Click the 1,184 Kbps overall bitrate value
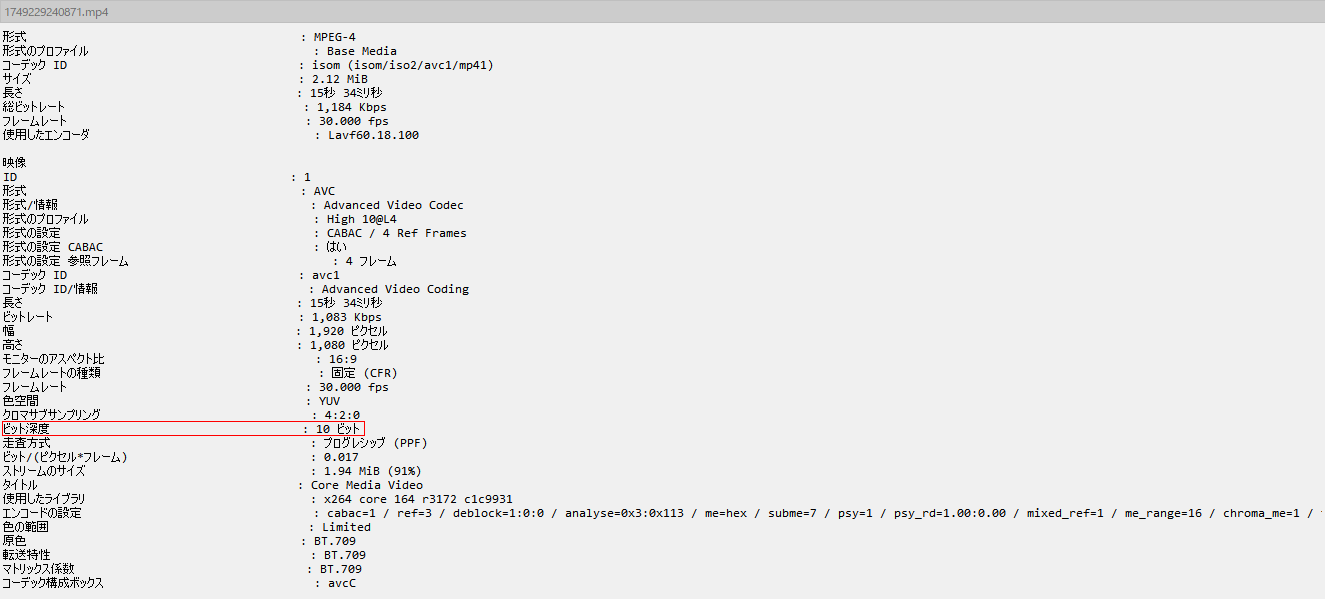 [x=351, y=107]
